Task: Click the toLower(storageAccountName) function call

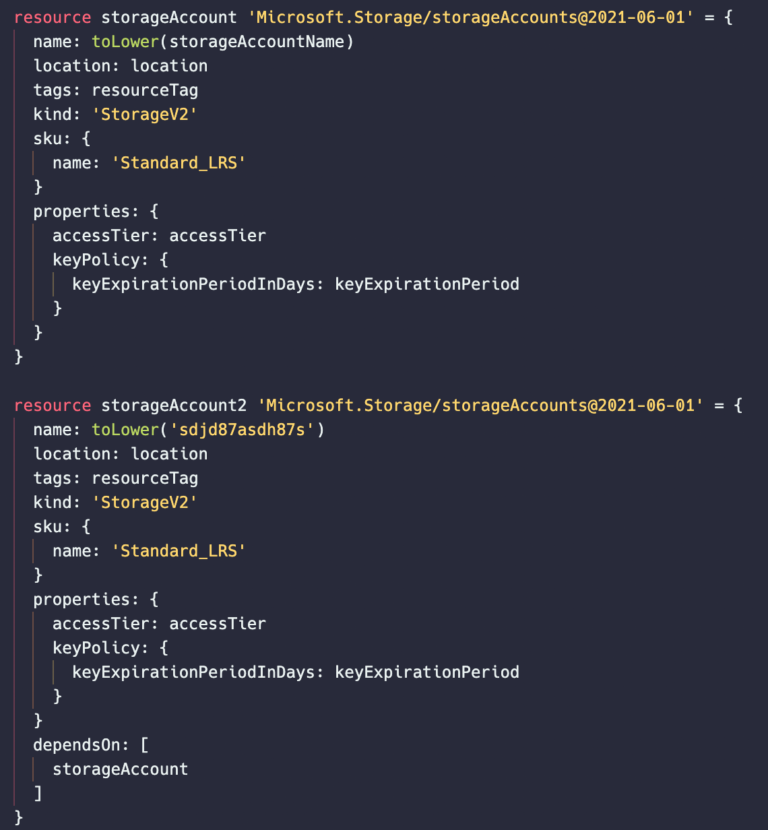Action: pyautogui.click(x=223, y=42)
